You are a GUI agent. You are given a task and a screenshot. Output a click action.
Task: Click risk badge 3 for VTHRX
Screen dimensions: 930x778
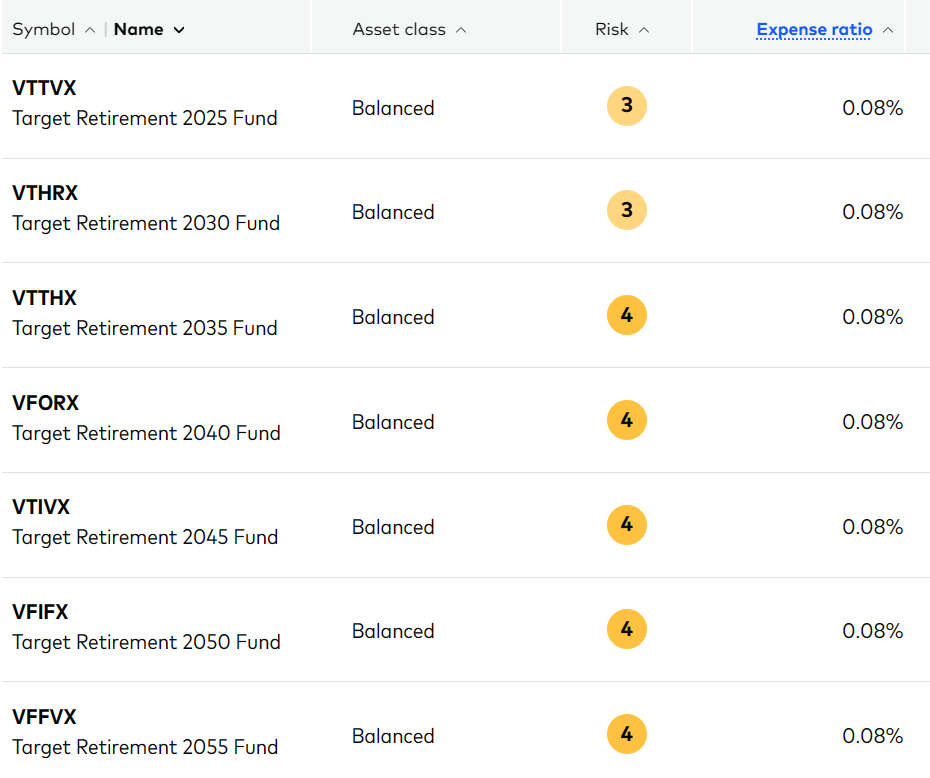pyautogui.click(x=627, y=211)
